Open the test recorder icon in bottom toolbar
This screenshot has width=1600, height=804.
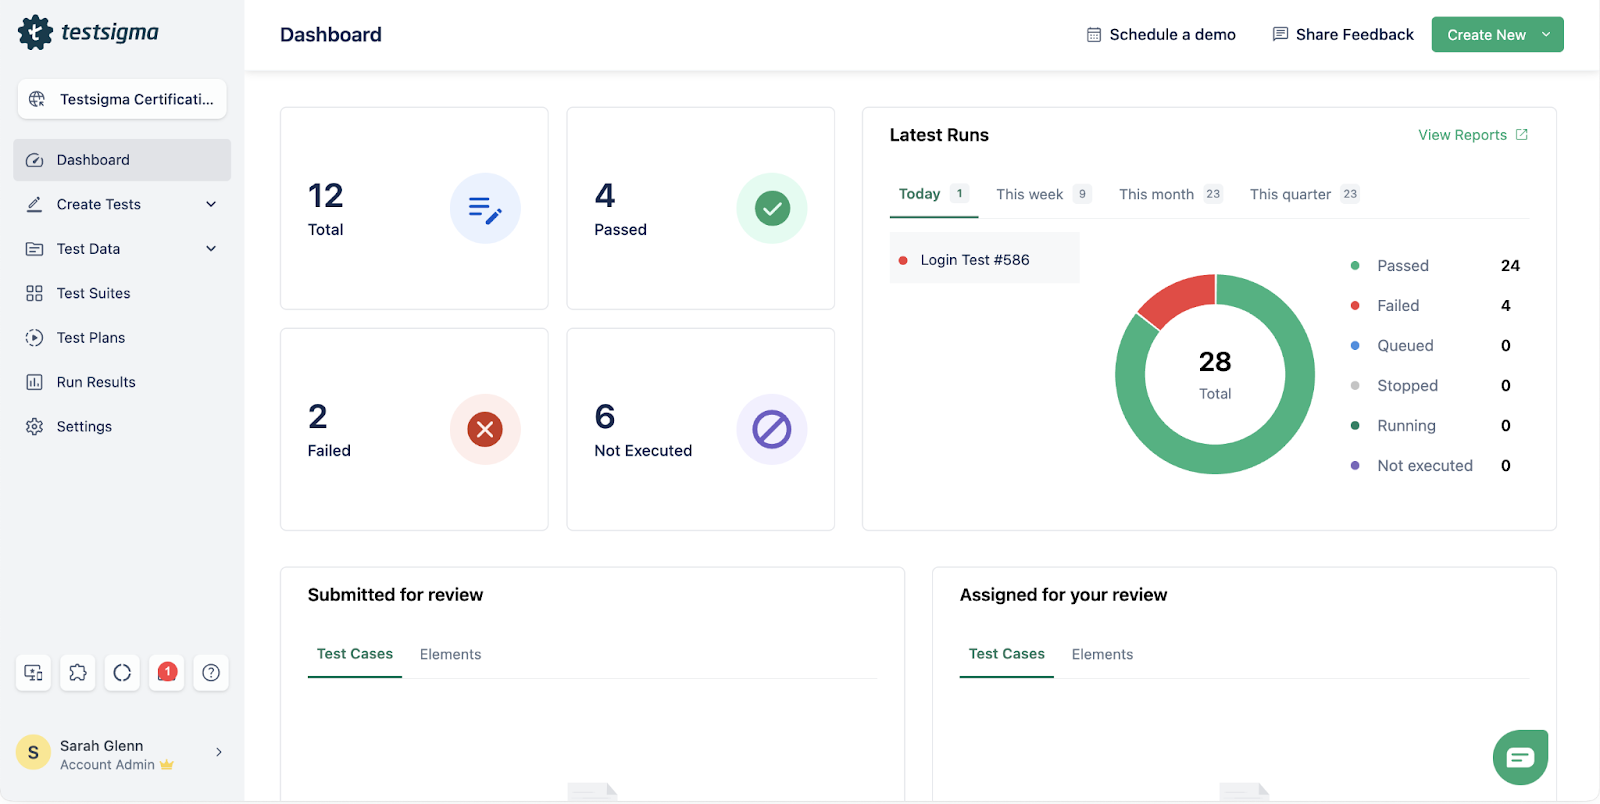coord(34,673)
